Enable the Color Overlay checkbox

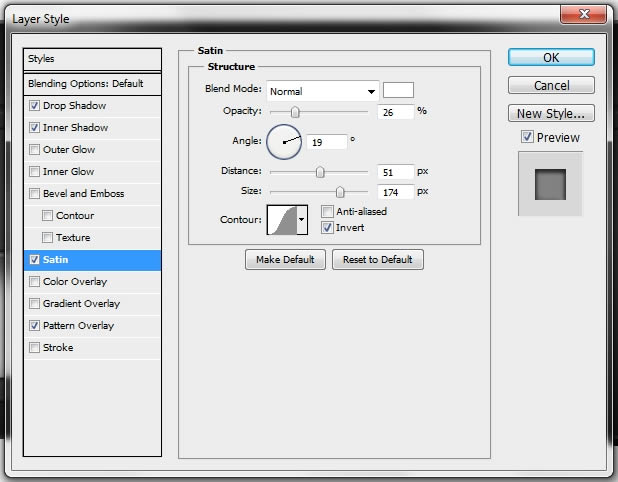click(34, 282)
